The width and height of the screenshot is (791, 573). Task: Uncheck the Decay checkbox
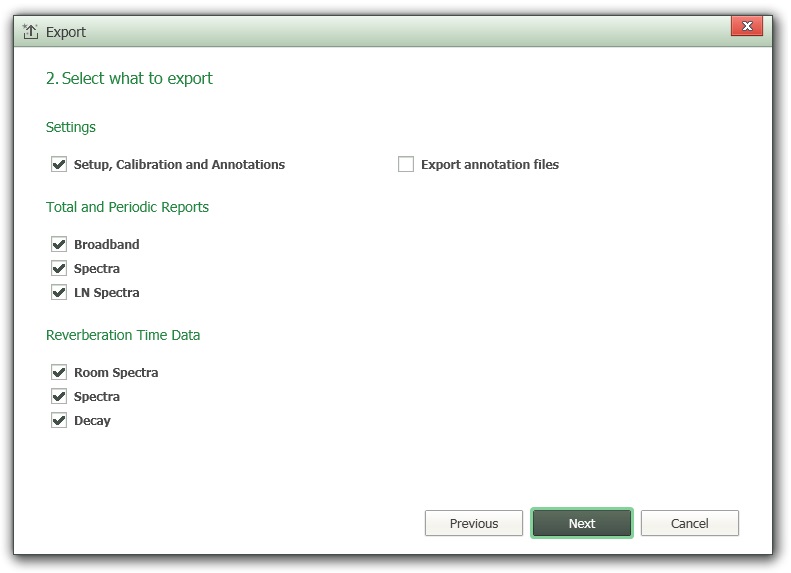(59, 421)
